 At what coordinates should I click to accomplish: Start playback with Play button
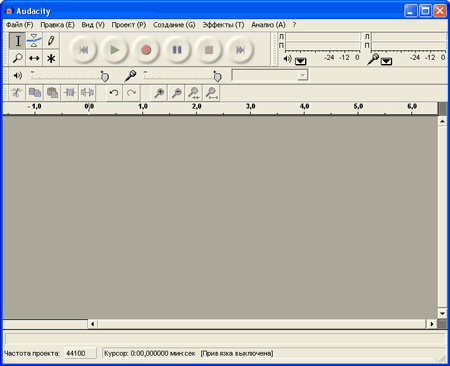(x=115, y=50)
